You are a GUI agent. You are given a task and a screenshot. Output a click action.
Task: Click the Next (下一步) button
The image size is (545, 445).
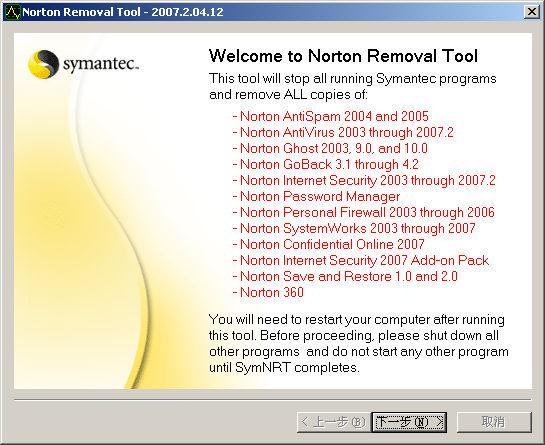coord(409,422)
